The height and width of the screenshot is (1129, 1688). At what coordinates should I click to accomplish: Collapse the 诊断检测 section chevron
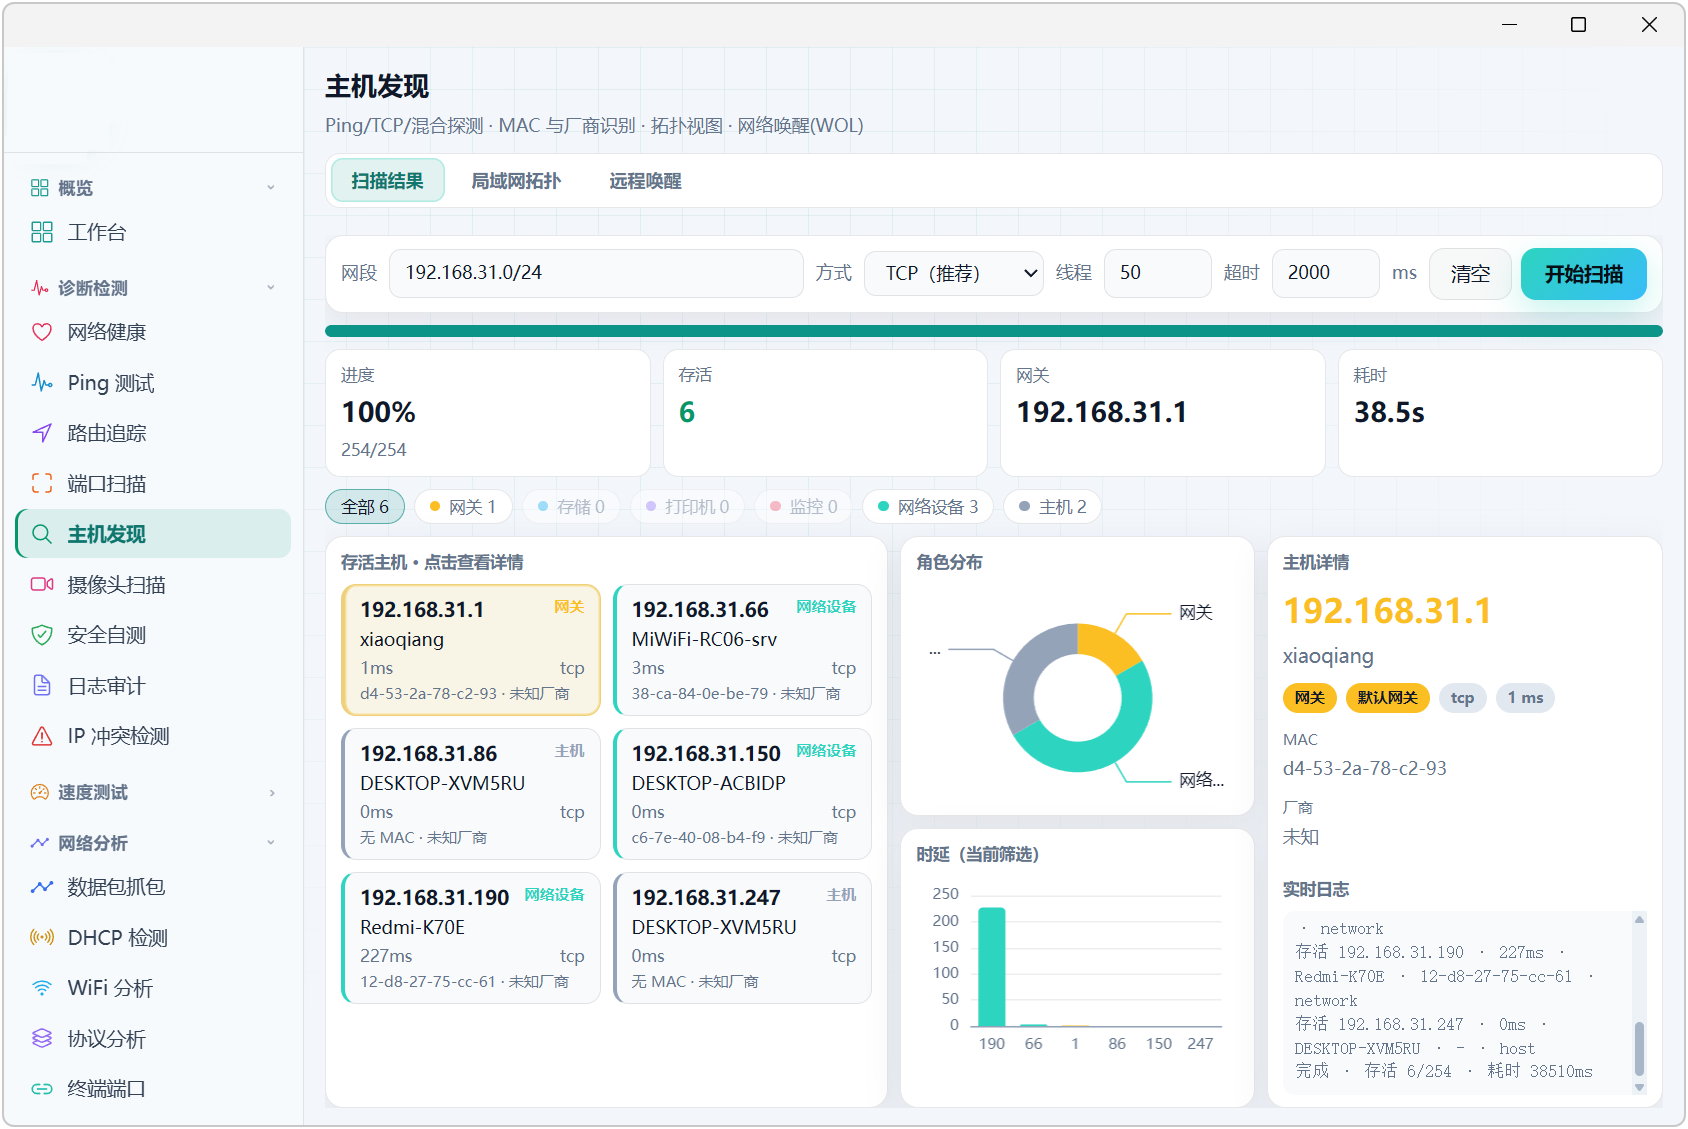point(271,288)
